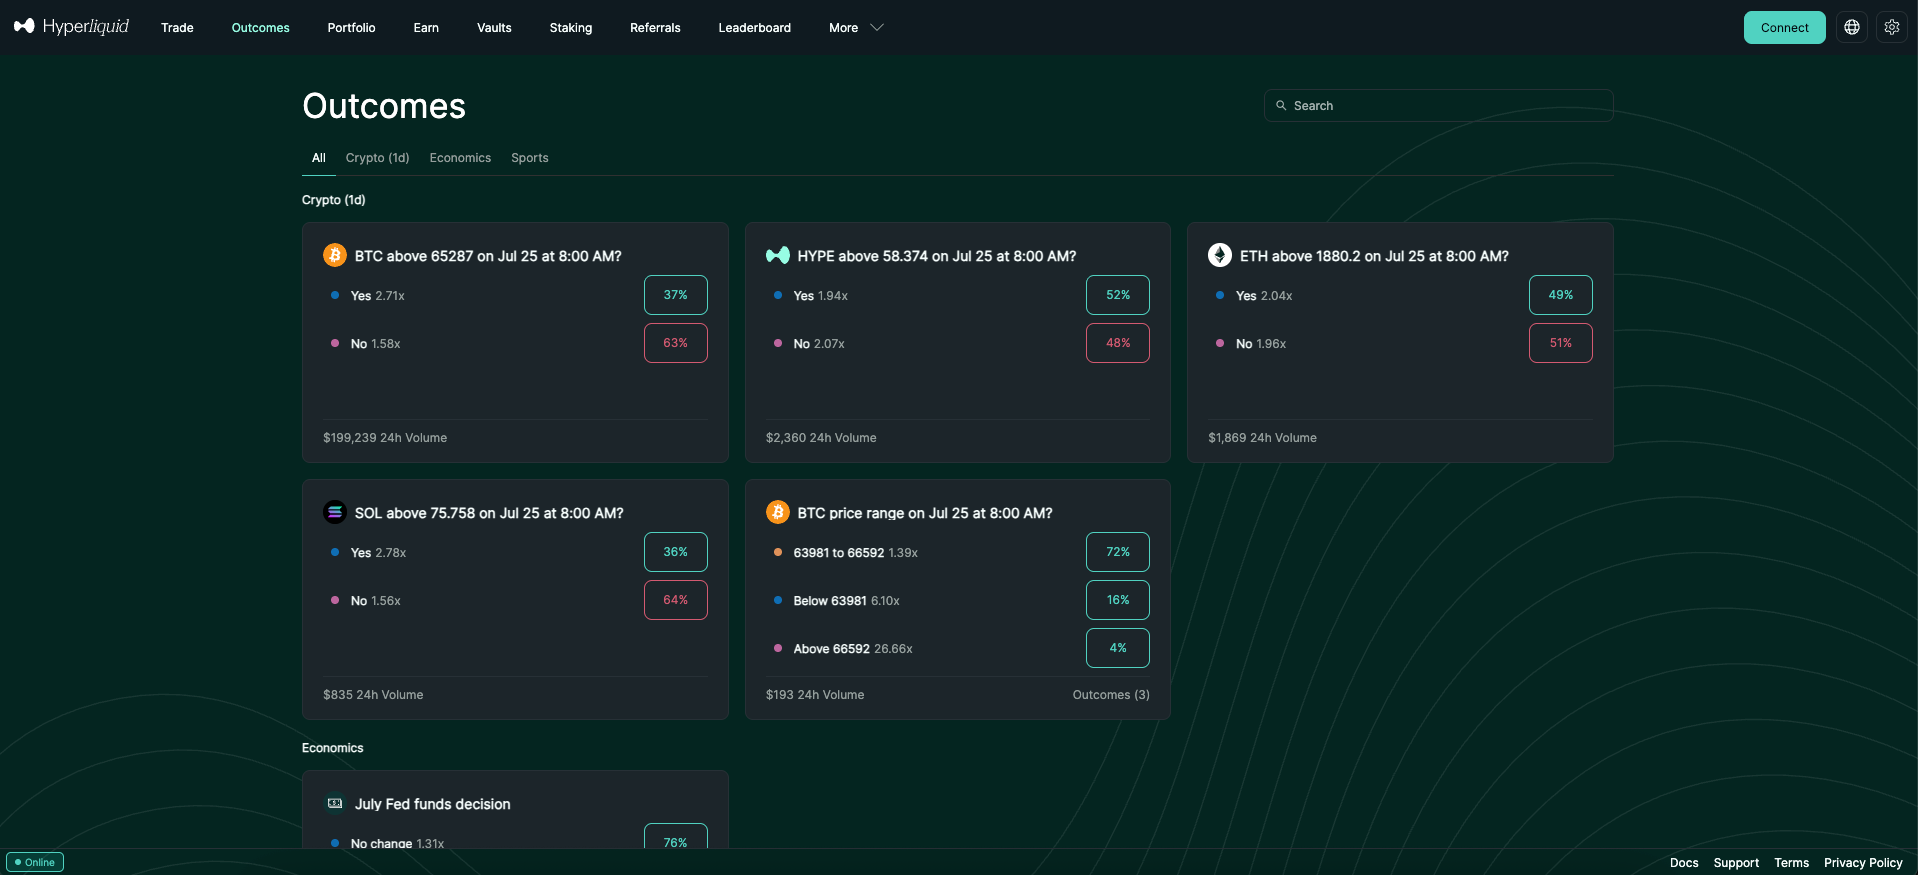This screenshot has width=1918, height=875.
Task: Open the Terms footer link
Action: (1791, 863)
